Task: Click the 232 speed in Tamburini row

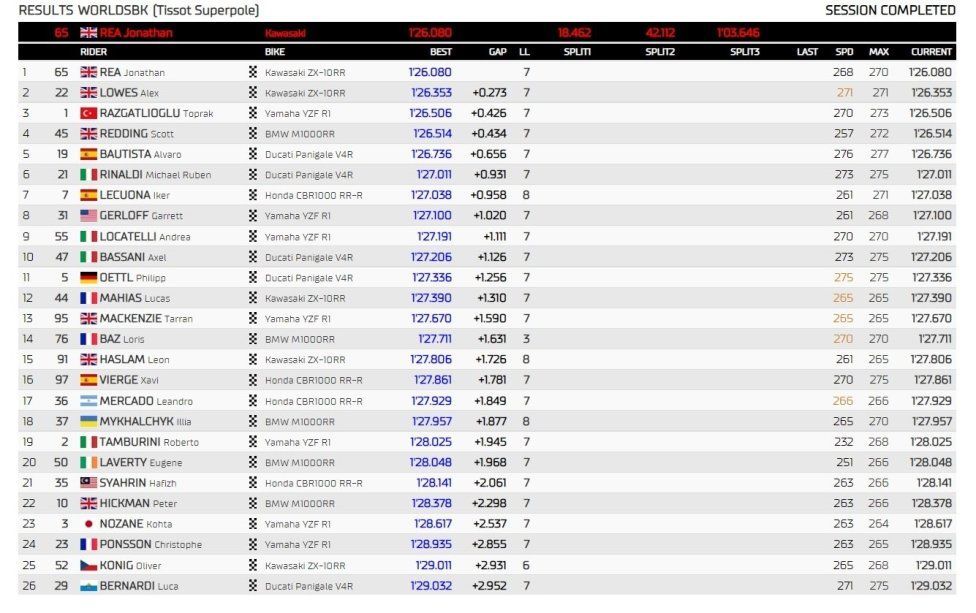Action: 843,442
